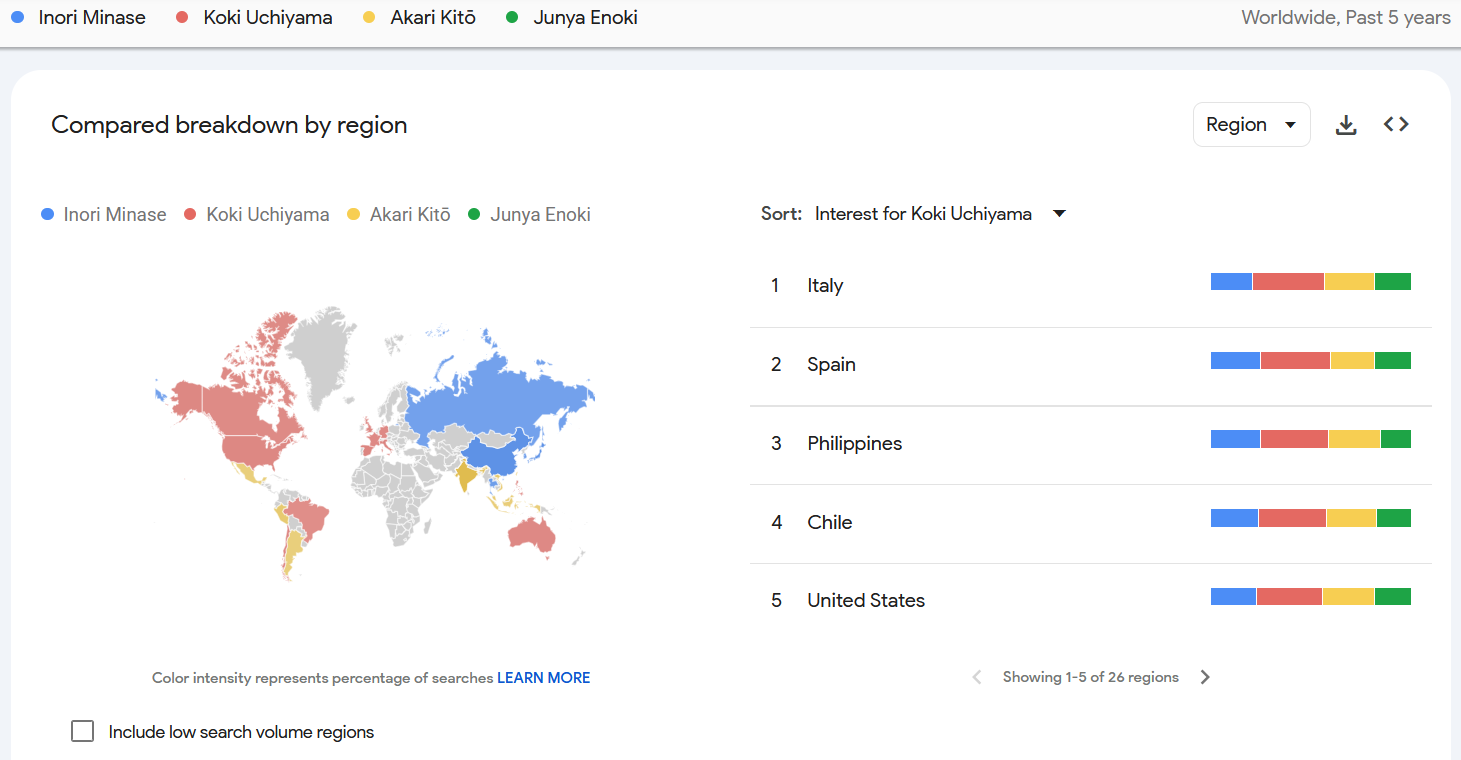
Task: Open LEARN MORE link
Action: [x=543, y=678]
